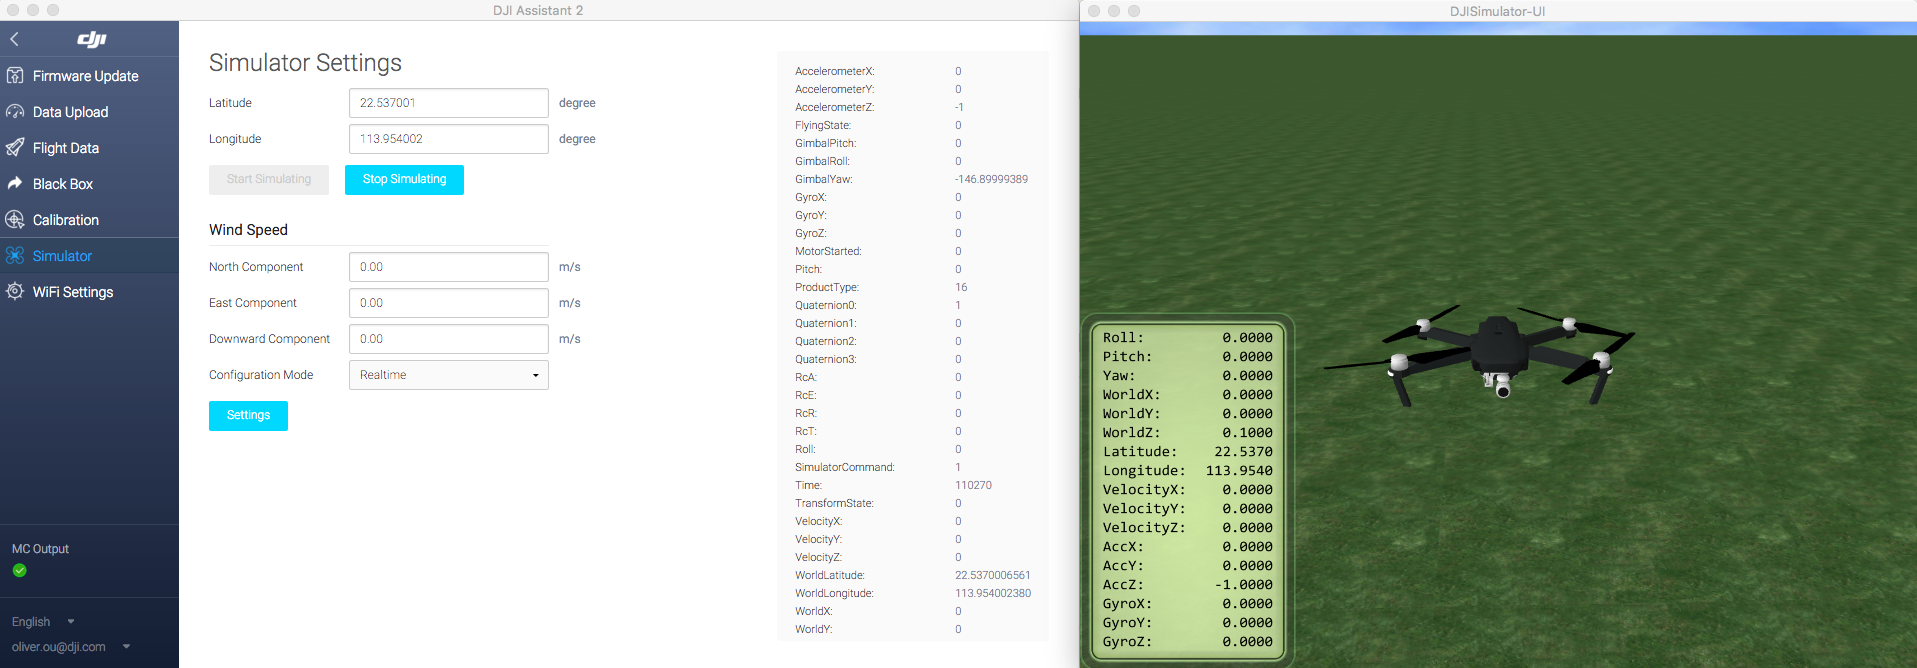Click VelocityZ row in simulator overlay

click(x=1187, y=528)
